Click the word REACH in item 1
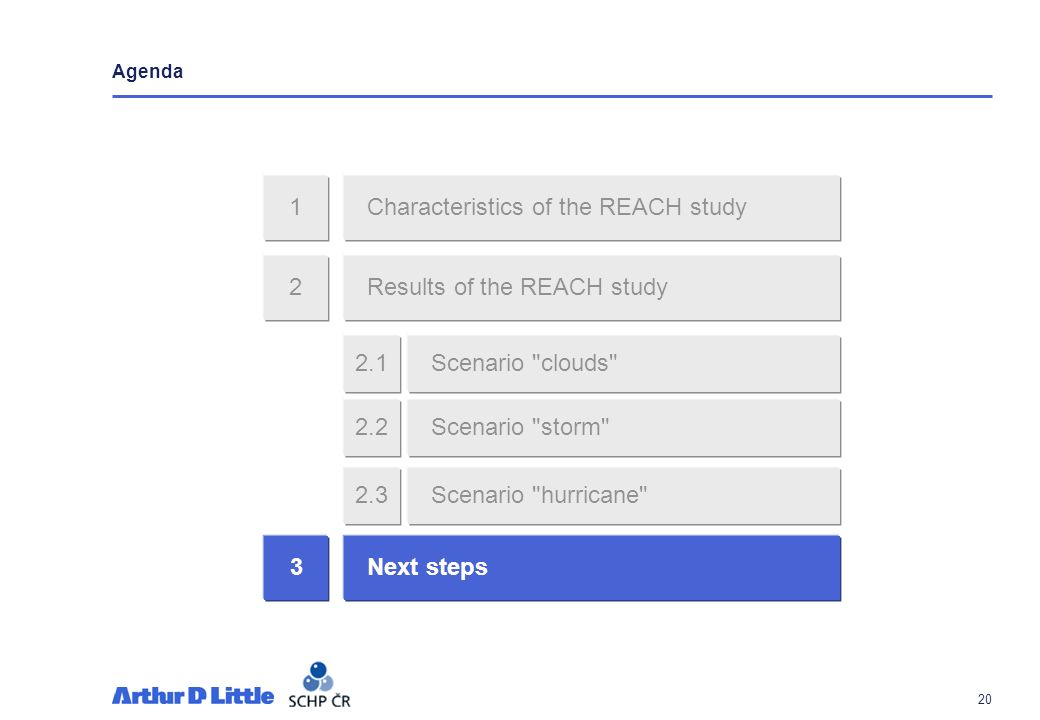 click(640, 207)
